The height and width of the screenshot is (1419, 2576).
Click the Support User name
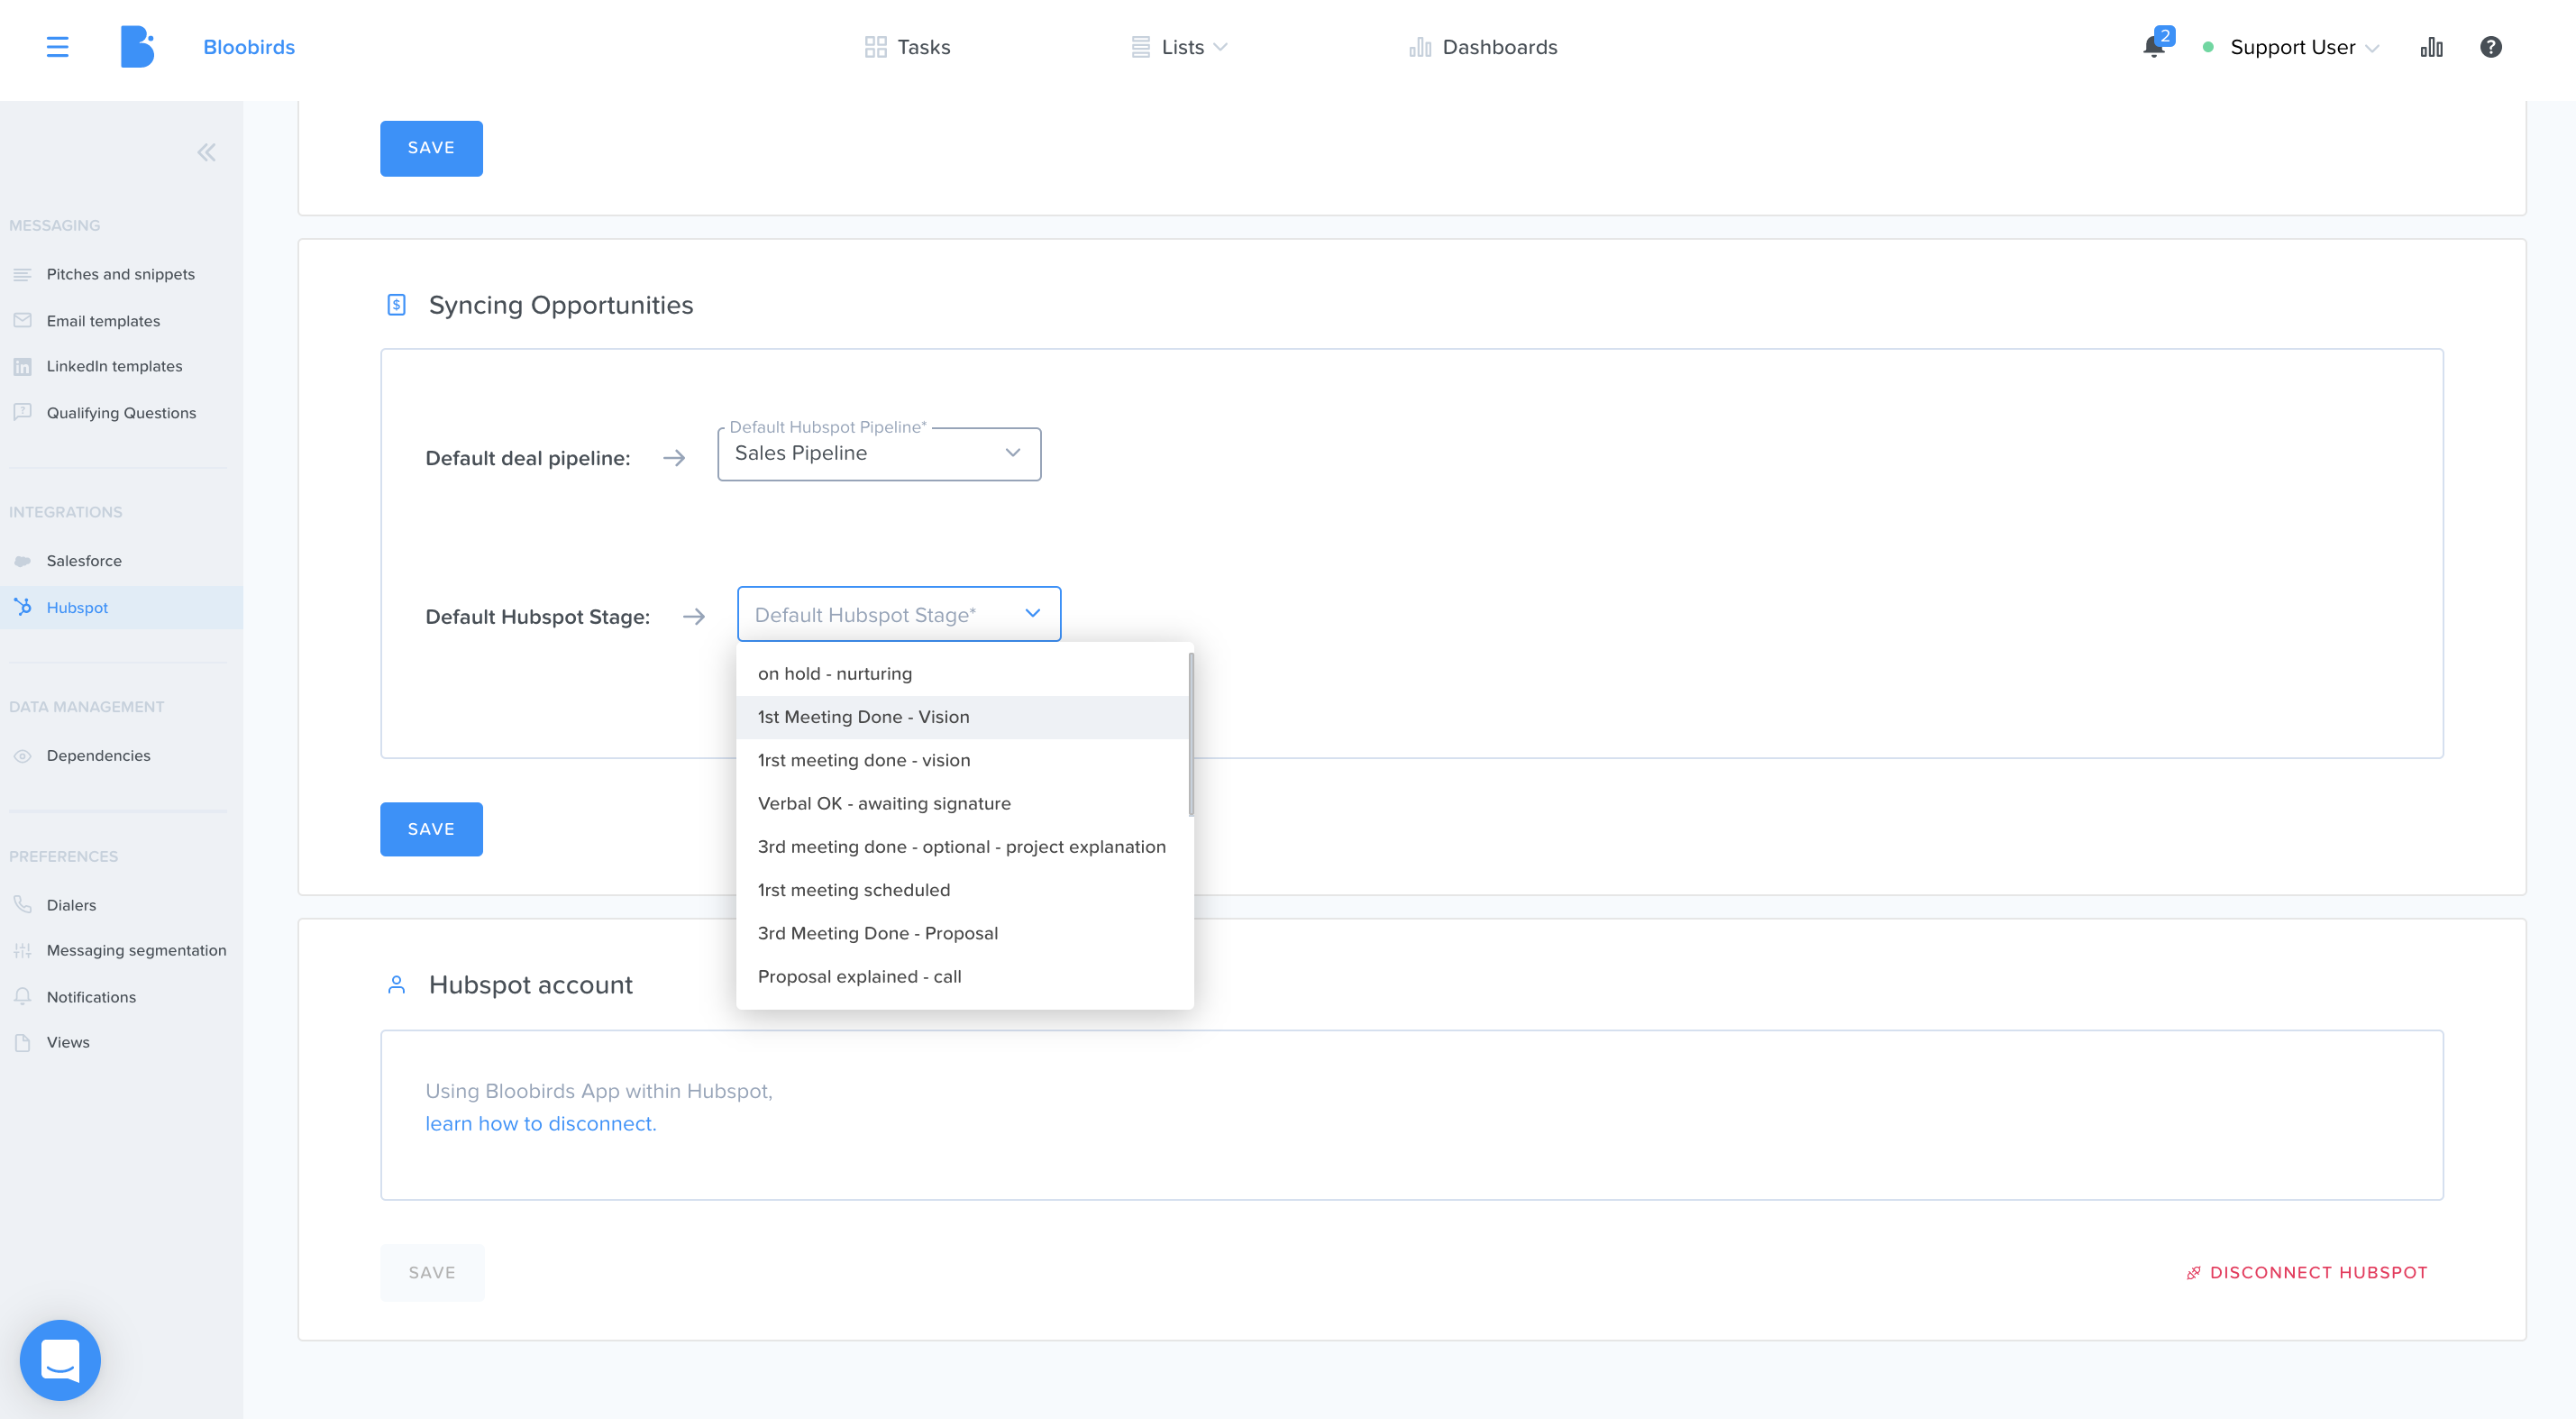point(2292,47)
